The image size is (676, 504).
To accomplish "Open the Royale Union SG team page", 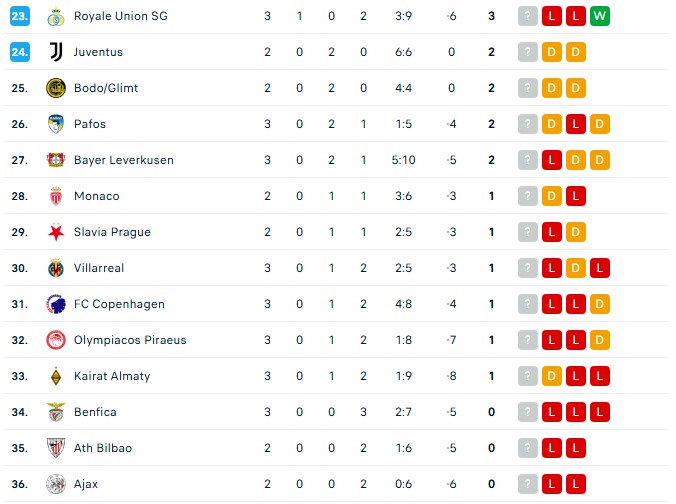I will (120, 16).
